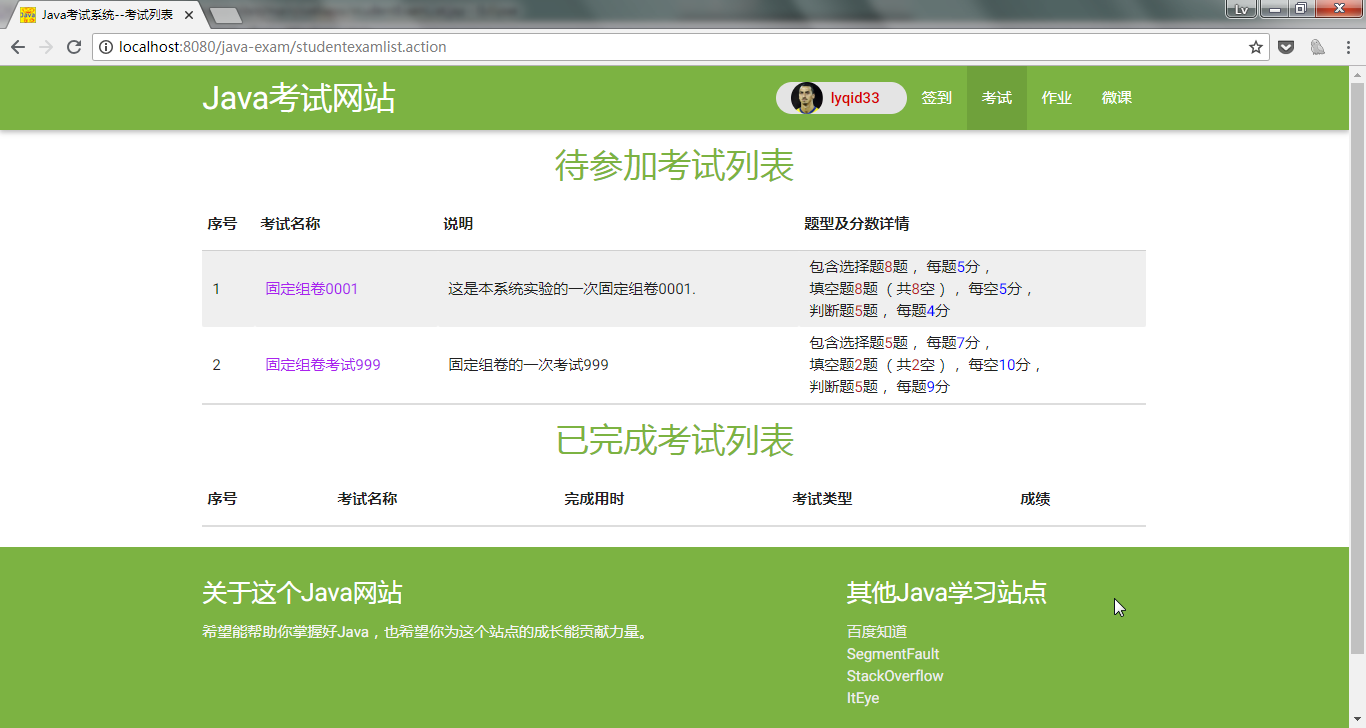Open the Chrome three-dot menu
Screen dimensions: 1366x728
coord(1347,47)
